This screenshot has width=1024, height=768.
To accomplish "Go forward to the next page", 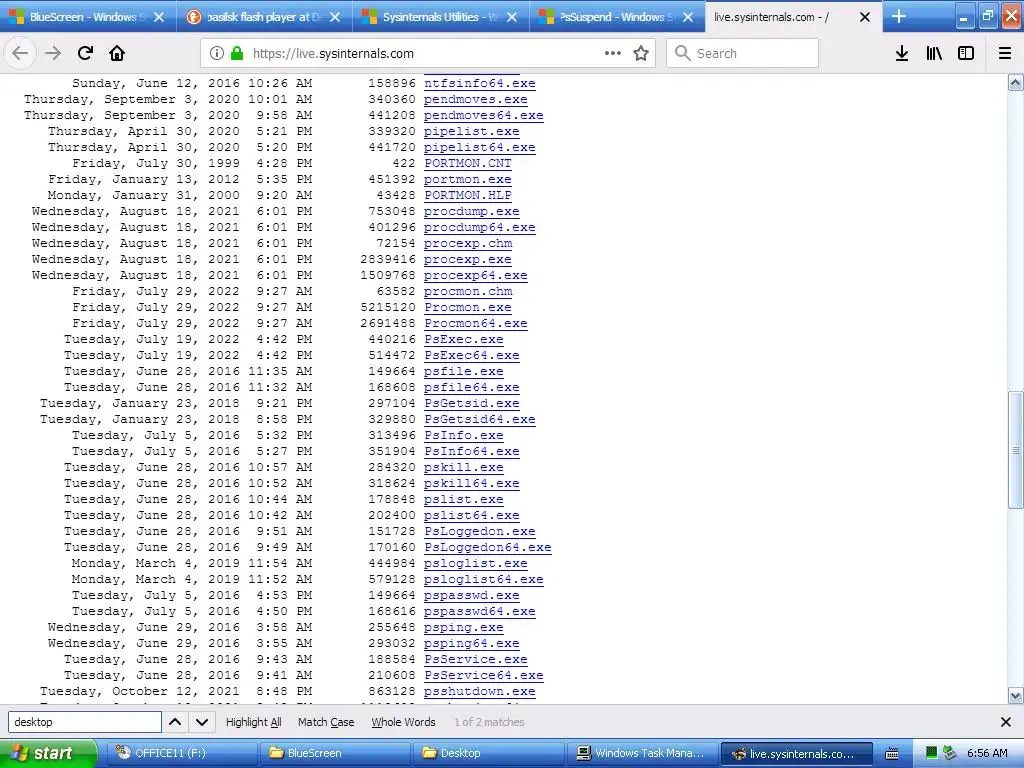I will (x=53, y=54).
